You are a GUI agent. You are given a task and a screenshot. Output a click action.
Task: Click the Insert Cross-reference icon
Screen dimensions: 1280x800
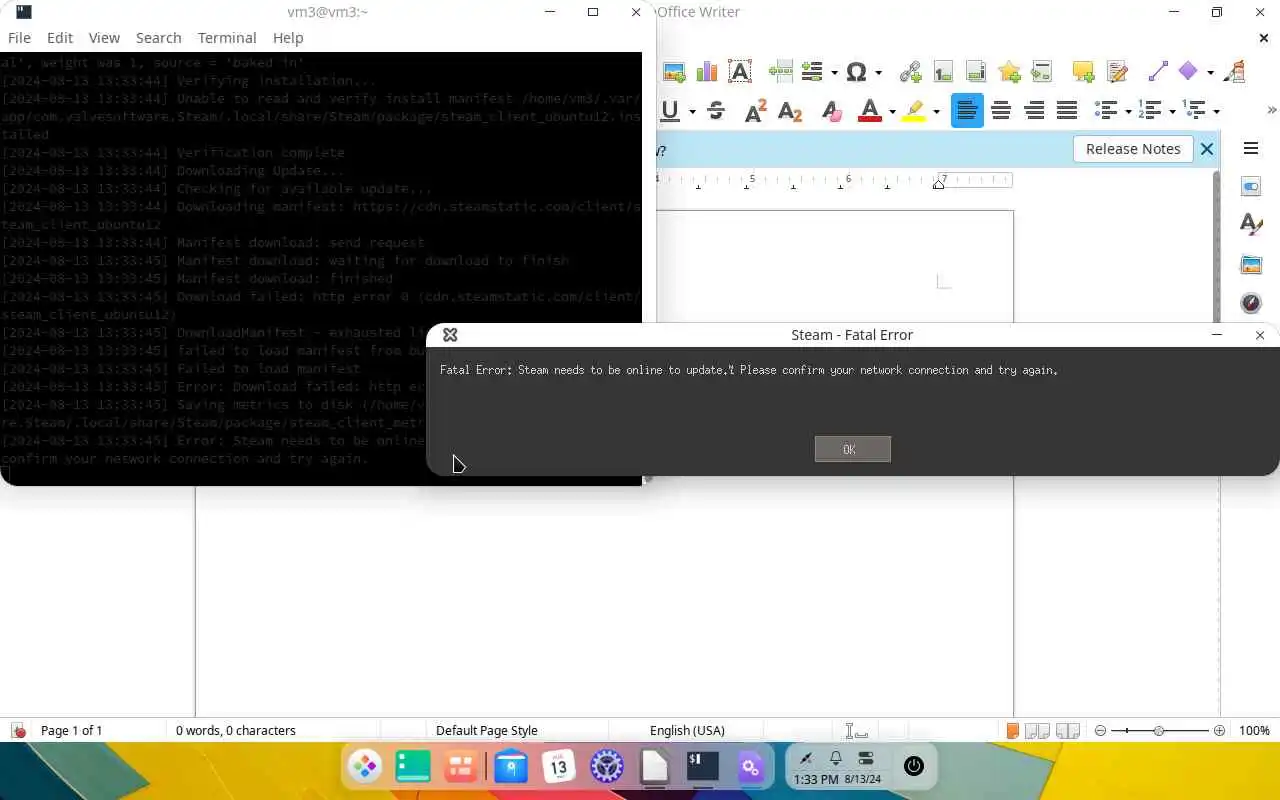click(x=1042, y=72)
